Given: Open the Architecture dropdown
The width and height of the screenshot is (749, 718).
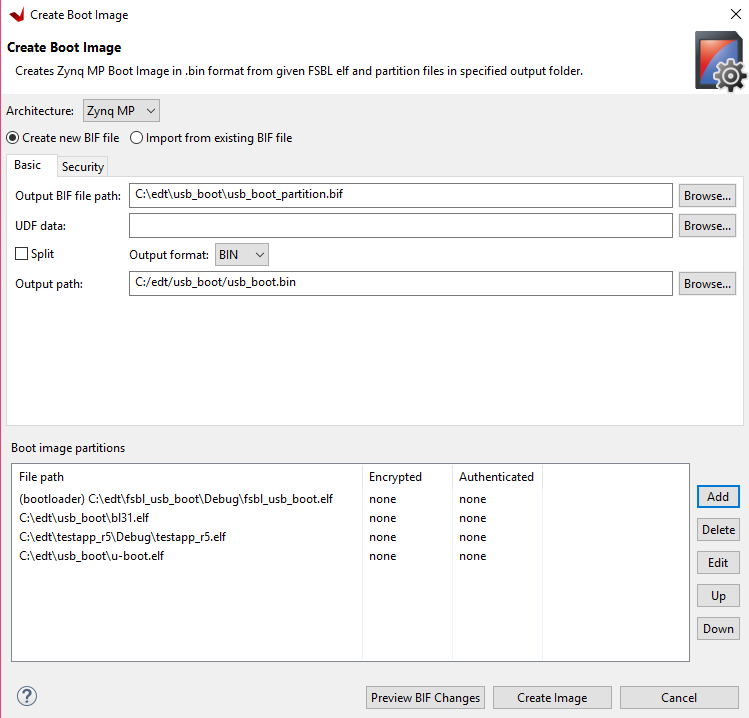Looking at the screenshot, I should [121, 111].
